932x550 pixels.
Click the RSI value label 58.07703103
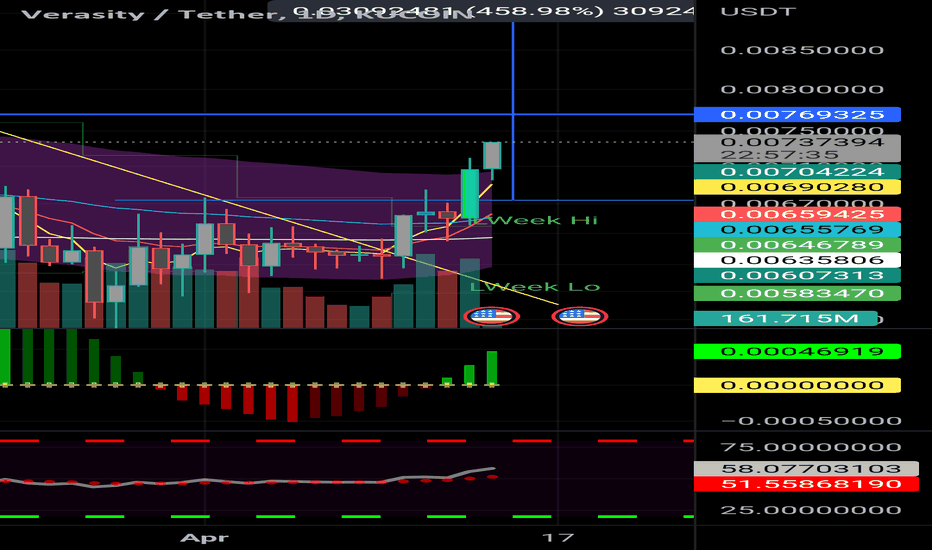tap(806, 469)
